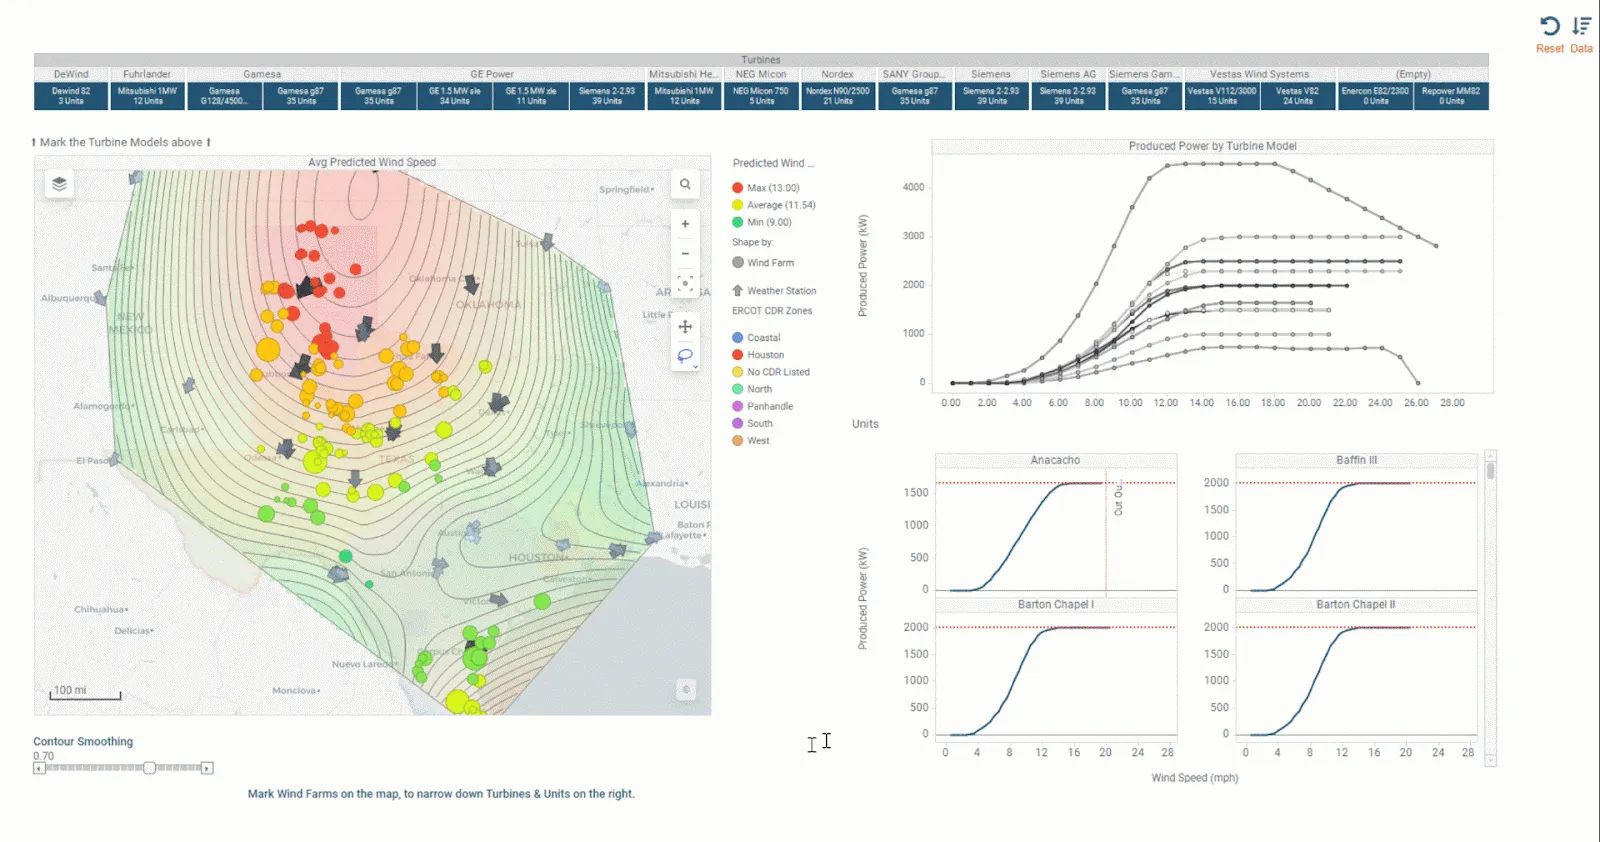Mark Gamesa g87 tile under Gamesa
Image resolution: width=1600 pixels, height=842 pixels.
(x=300, y=96)
